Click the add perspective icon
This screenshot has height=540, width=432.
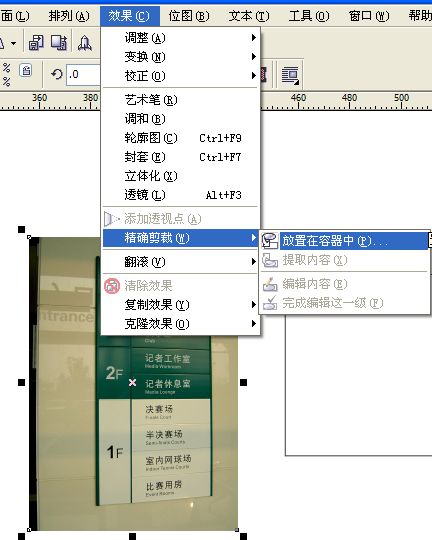[112, 219]
